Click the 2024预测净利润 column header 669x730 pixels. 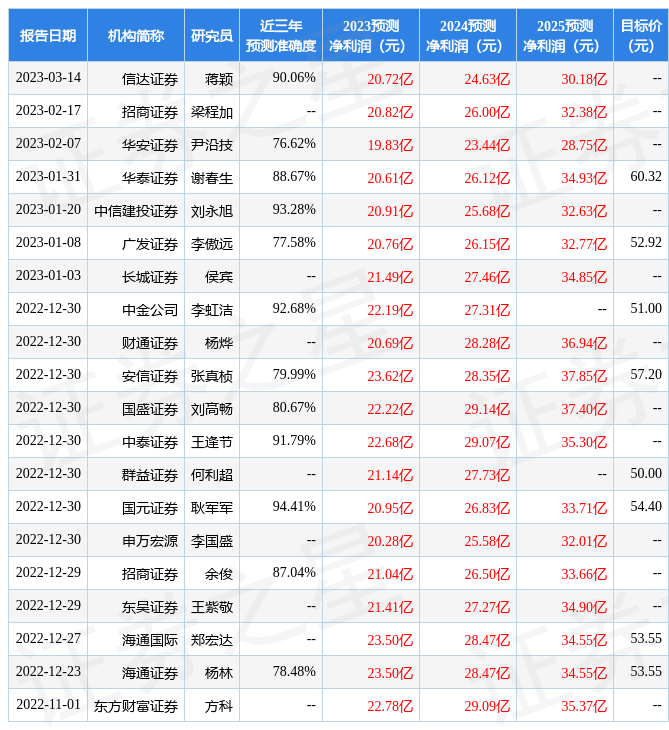click(x=468, y=35)
